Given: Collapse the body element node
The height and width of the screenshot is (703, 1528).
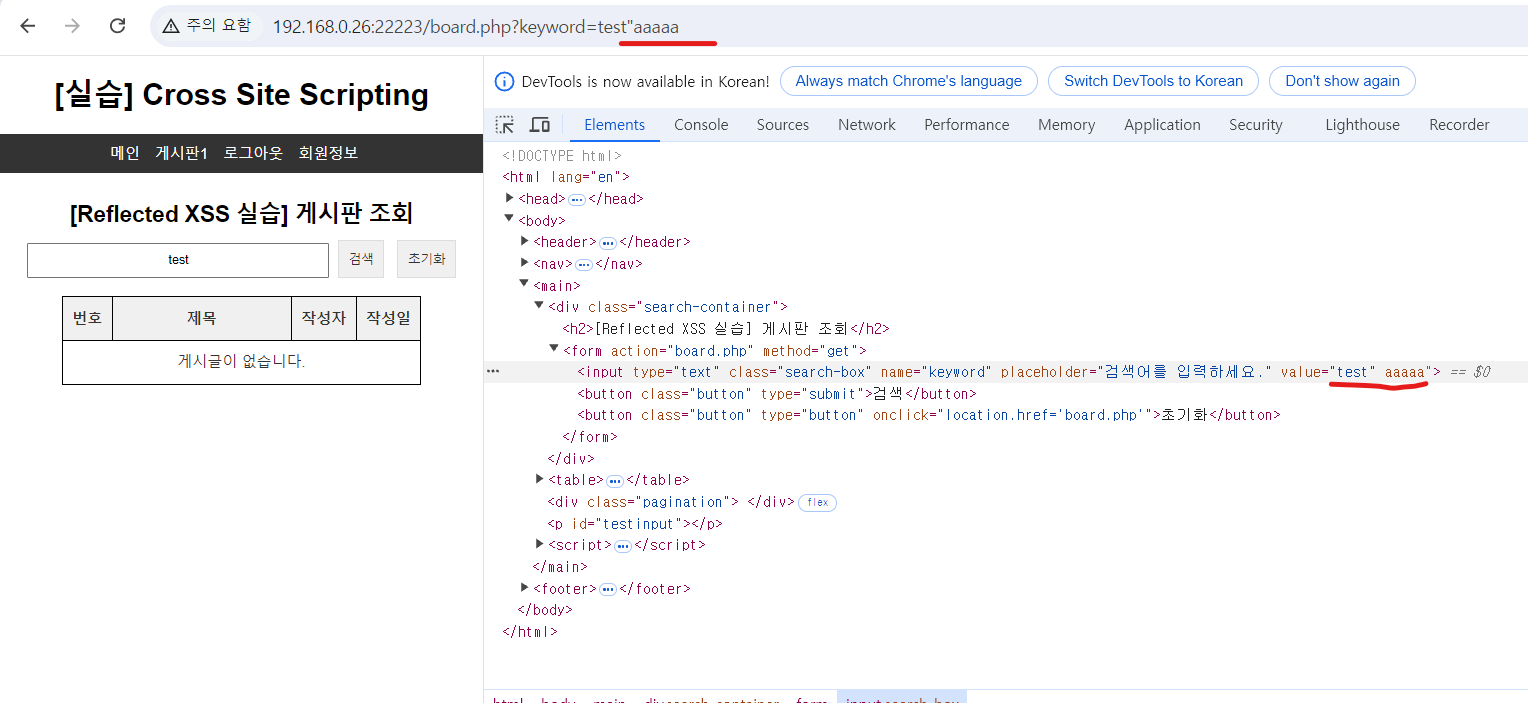Looking at the screenshot, I should tap(509, 220).
